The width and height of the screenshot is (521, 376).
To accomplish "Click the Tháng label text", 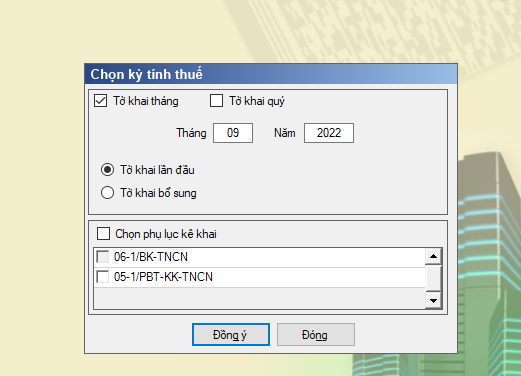I will 191,133.
